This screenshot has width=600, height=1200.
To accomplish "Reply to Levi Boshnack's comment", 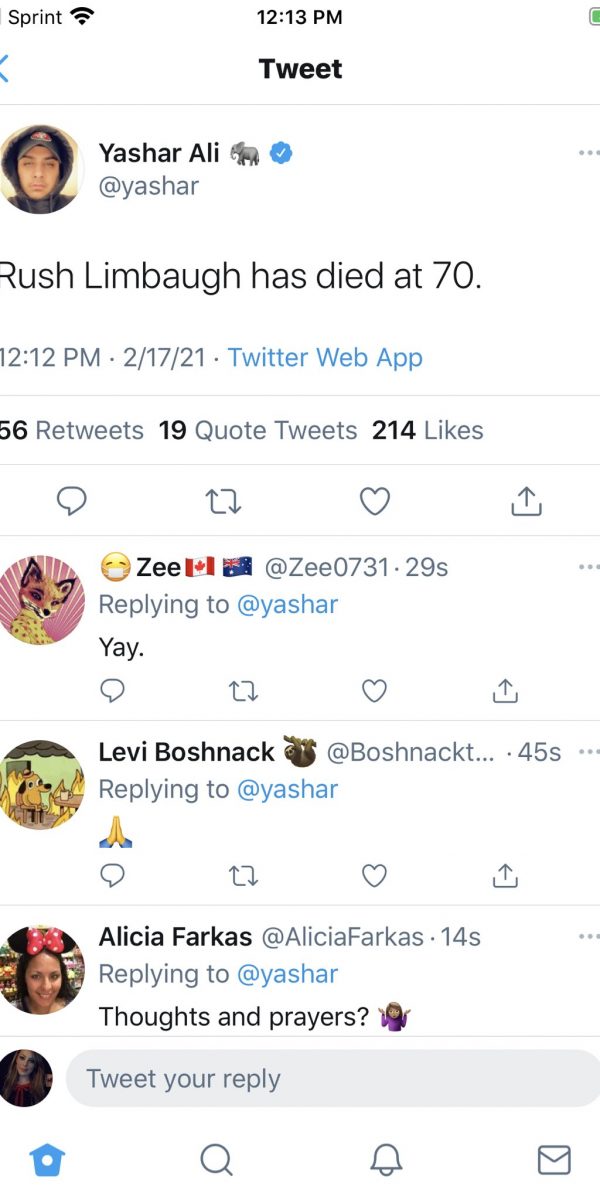I will pyautogui.click(x=114, y=876).
